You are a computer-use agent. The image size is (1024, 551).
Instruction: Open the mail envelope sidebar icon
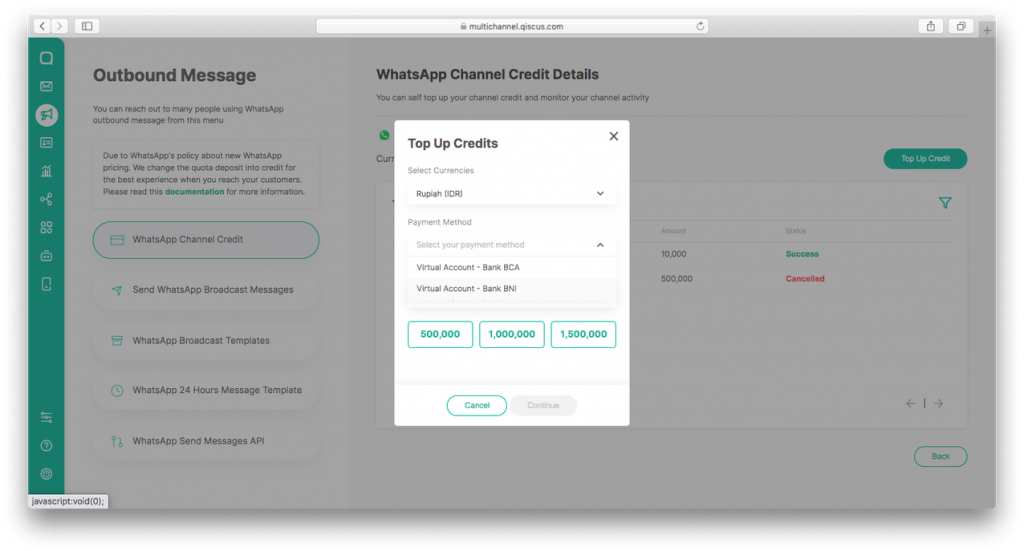pyautogui.click(x=46, y=86)
